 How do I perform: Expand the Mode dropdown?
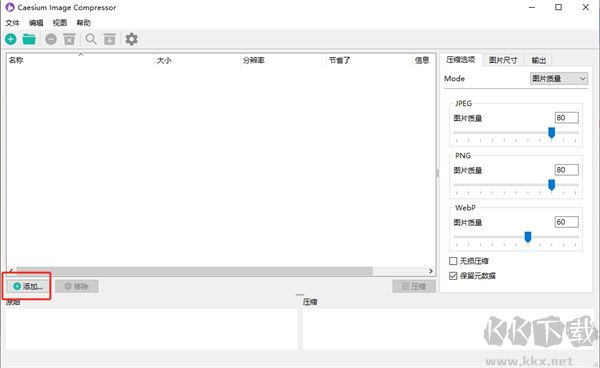click(559, 78)
